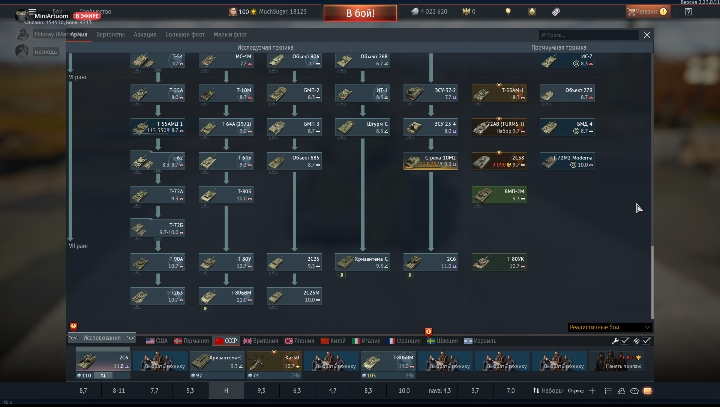720x407 pixels.
Task: Open the ticket items icon in top bar
Action: pyautogui.click(x=556, y=11)
